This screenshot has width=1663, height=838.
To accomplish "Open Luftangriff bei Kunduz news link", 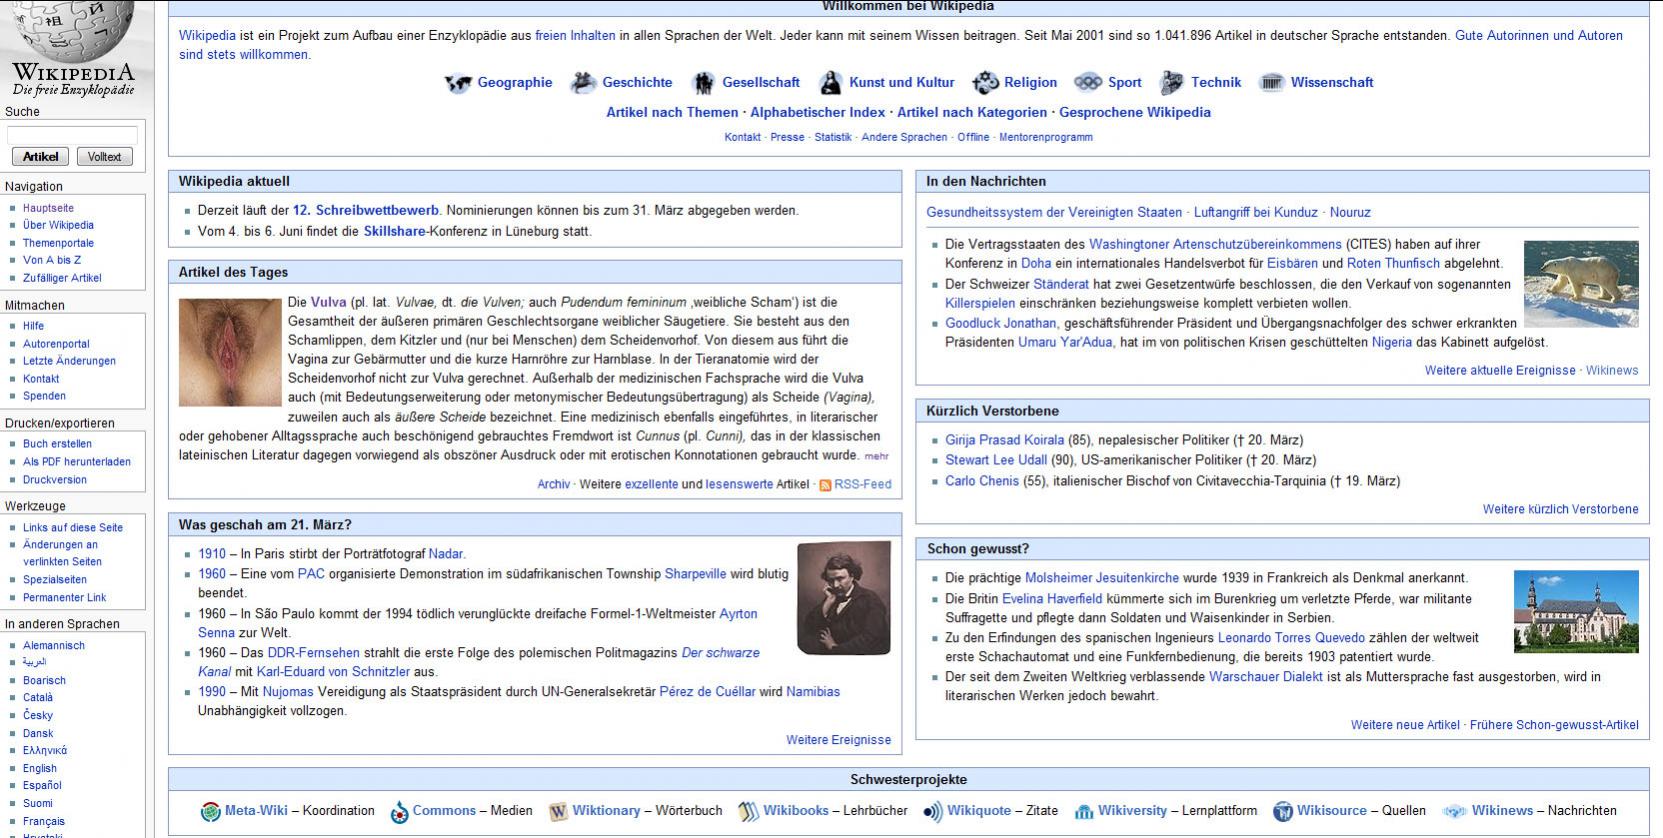I will click(1256, 213).
